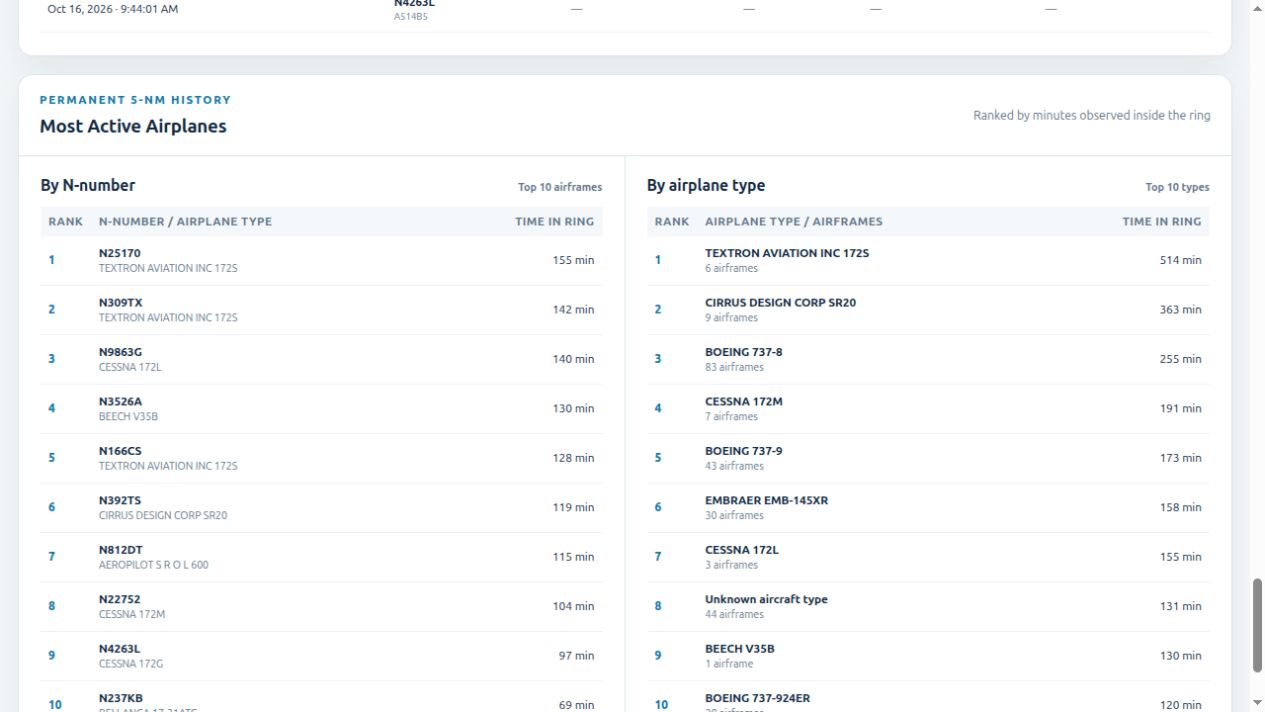Image resolution: width=1265 pixels, height=712 pixels.
Task: Click the AIRPLANE TYPE / AIRFRAMES column header
Action: (x=794, y=222)
